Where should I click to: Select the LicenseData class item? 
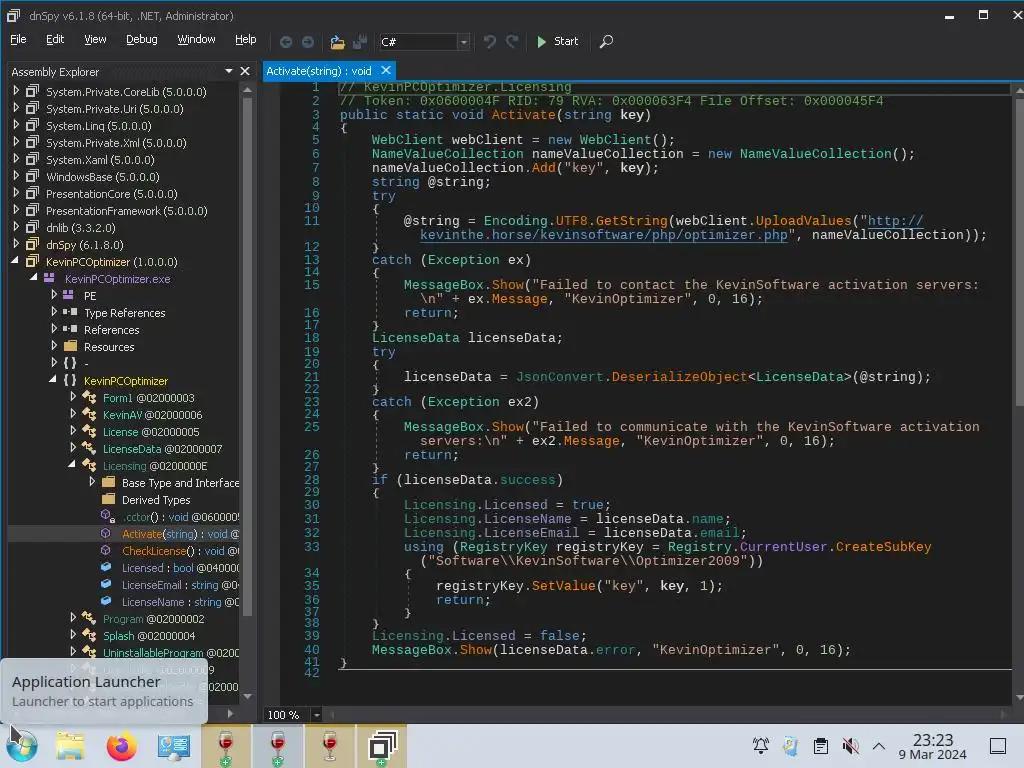[x=162, y=449]
